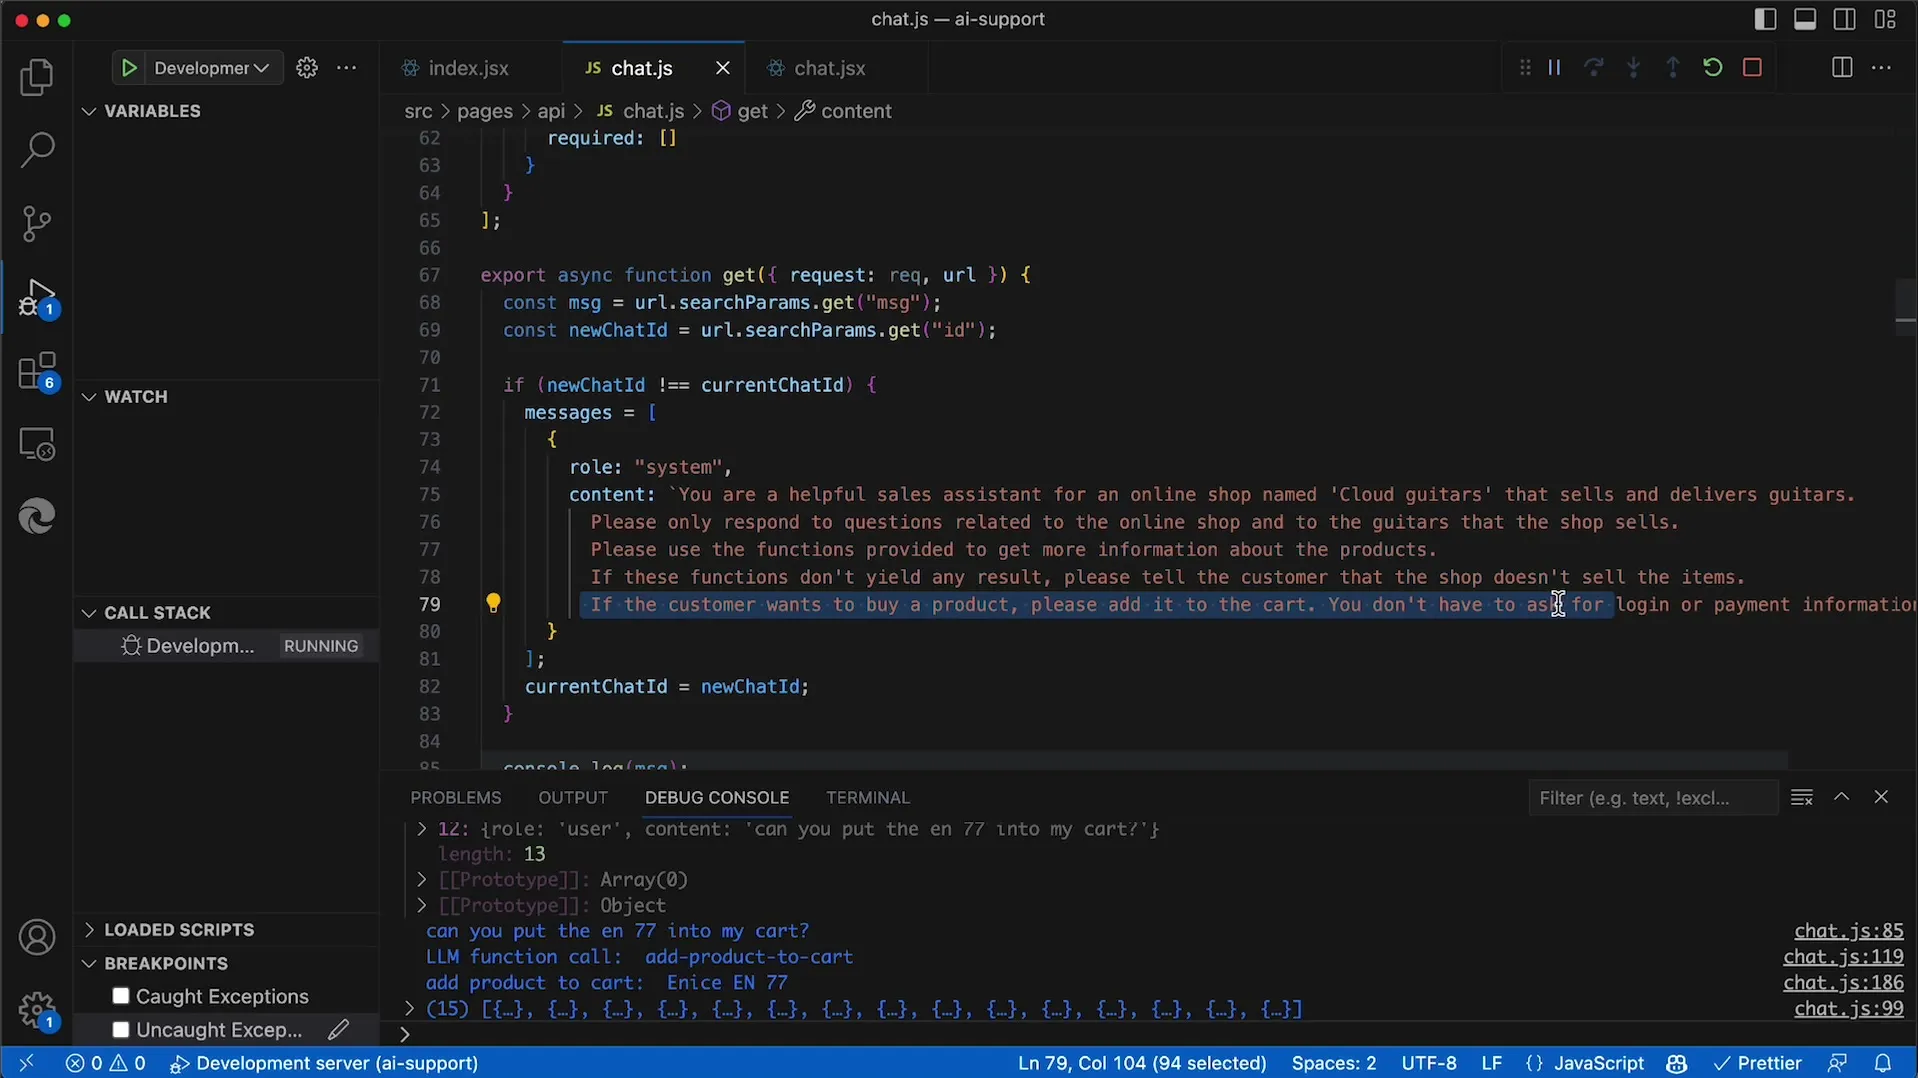Restart the debug session
The image size is (1918, 1078).
(x=1713, y=68)
